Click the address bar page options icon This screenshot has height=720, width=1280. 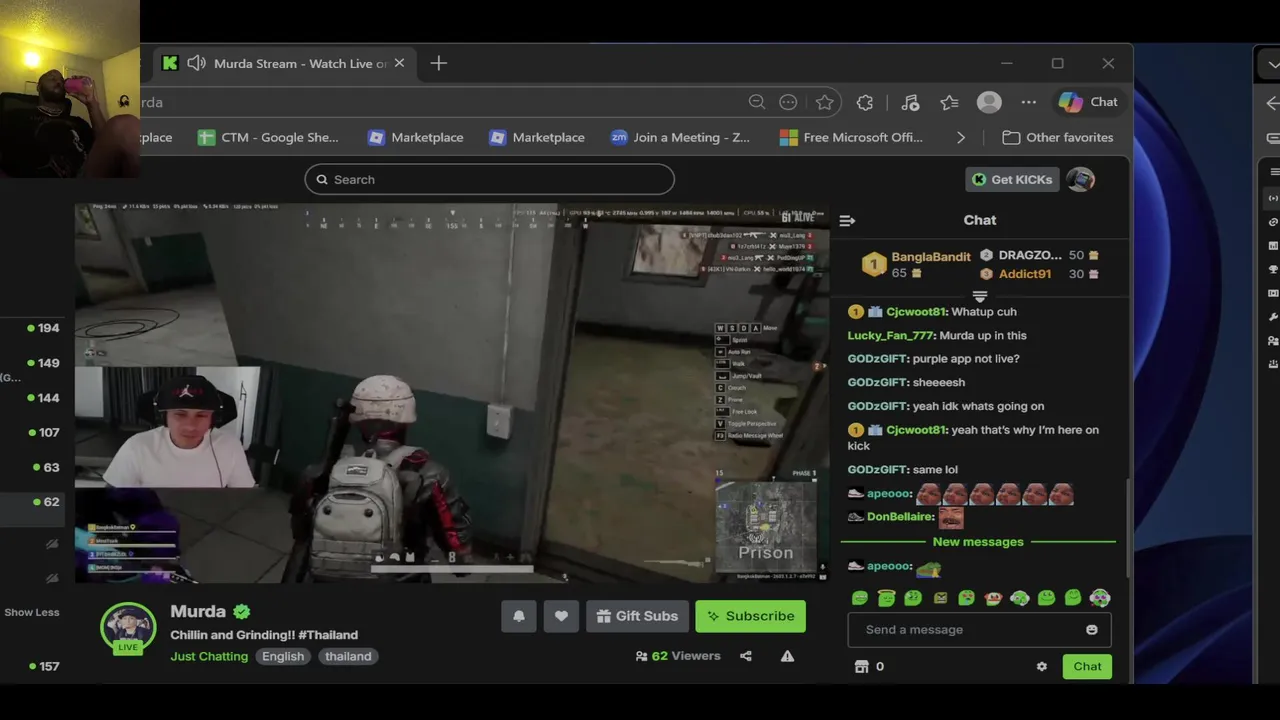click(x=788, y=102)
